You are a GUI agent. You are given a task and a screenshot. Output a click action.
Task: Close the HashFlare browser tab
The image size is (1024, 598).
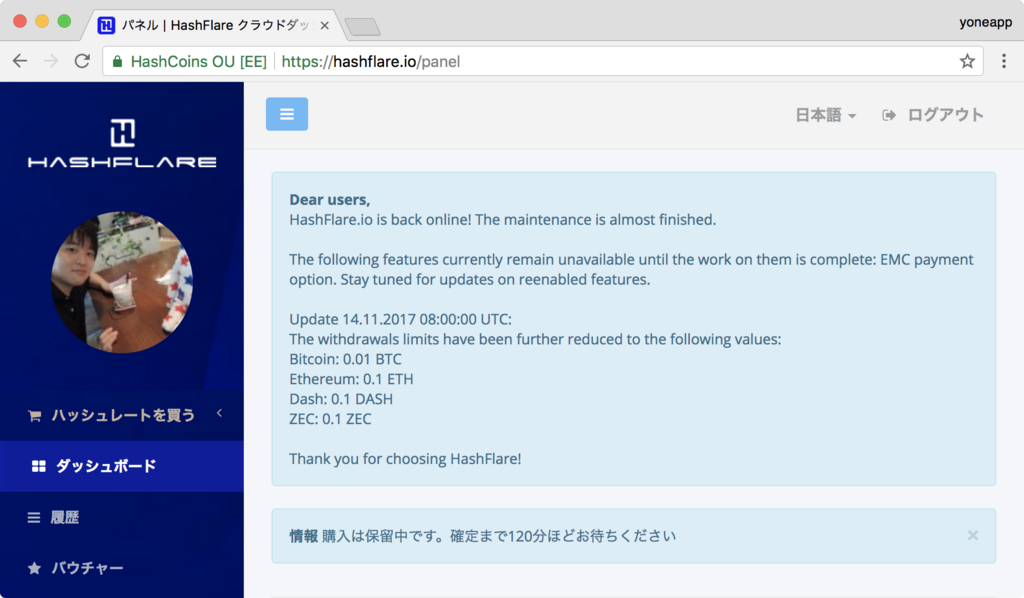(325, 25)
